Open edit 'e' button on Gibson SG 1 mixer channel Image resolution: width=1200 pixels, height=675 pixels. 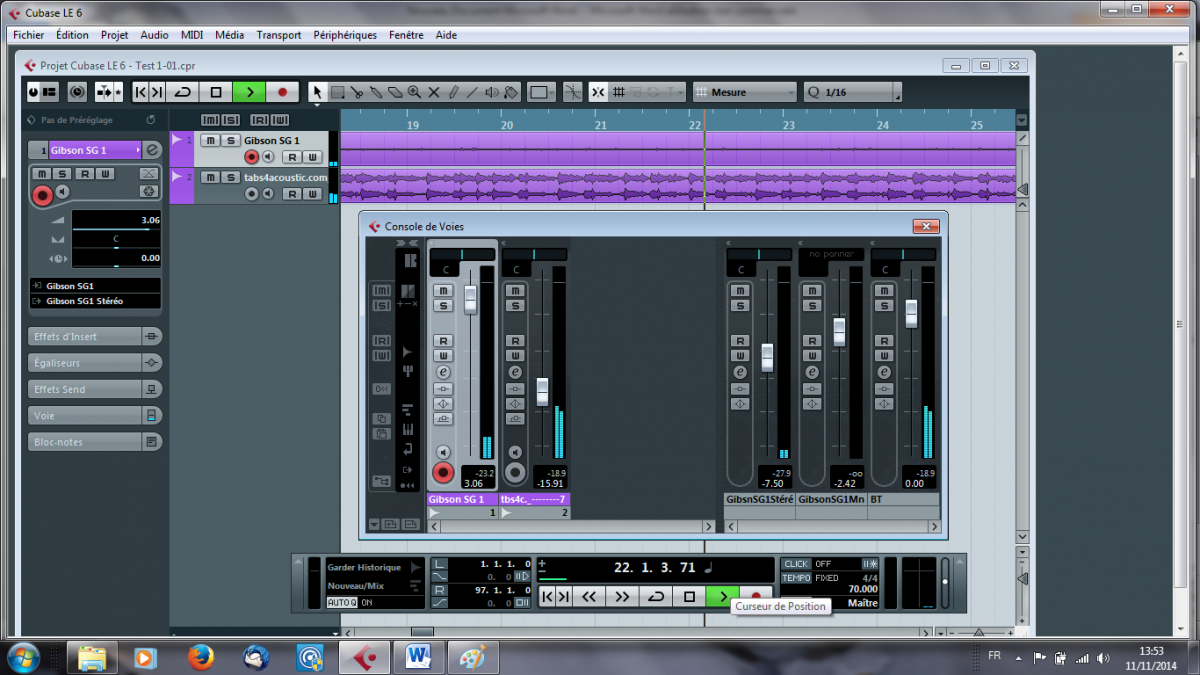[443, 372]
